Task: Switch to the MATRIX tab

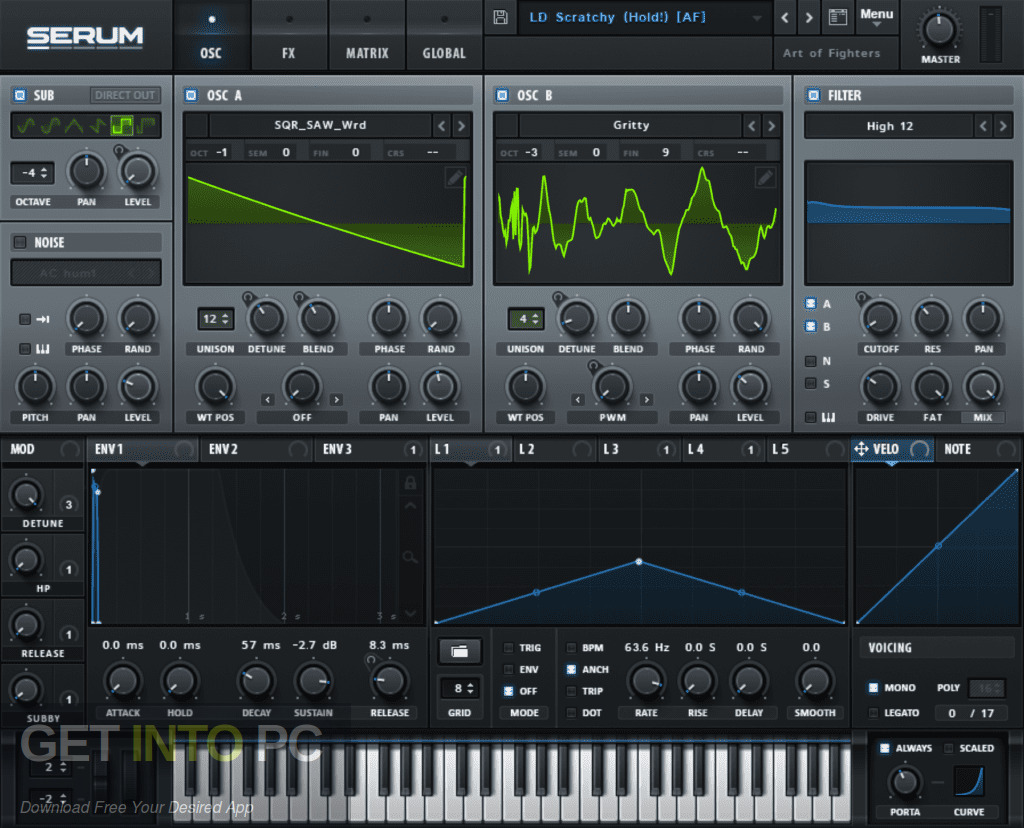Action: point(367,35)
